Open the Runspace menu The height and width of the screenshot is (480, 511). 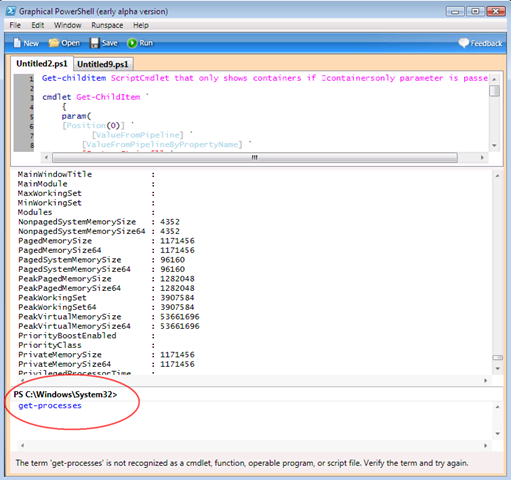[x=107, y=25]
